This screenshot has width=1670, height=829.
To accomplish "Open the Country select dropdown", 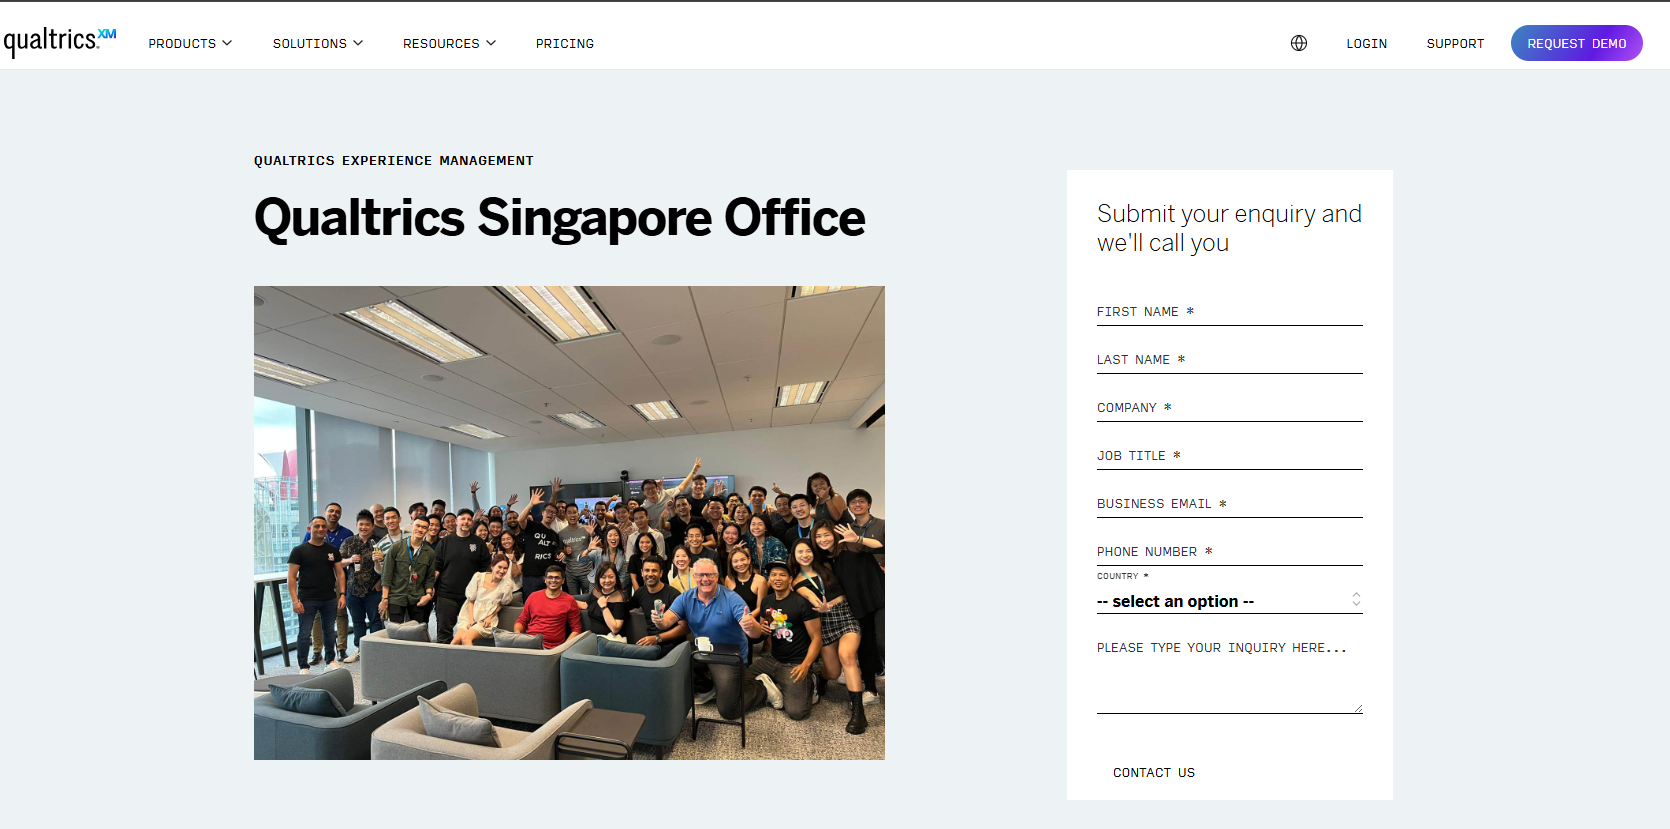I will 1220,601.
